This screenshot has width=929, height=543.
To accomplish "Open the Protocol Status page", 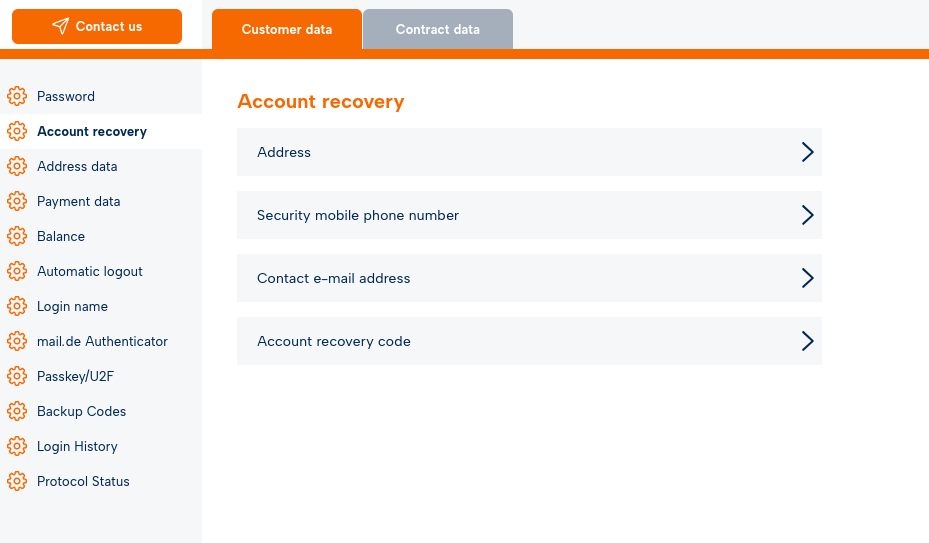I will [x=83, y=481].
